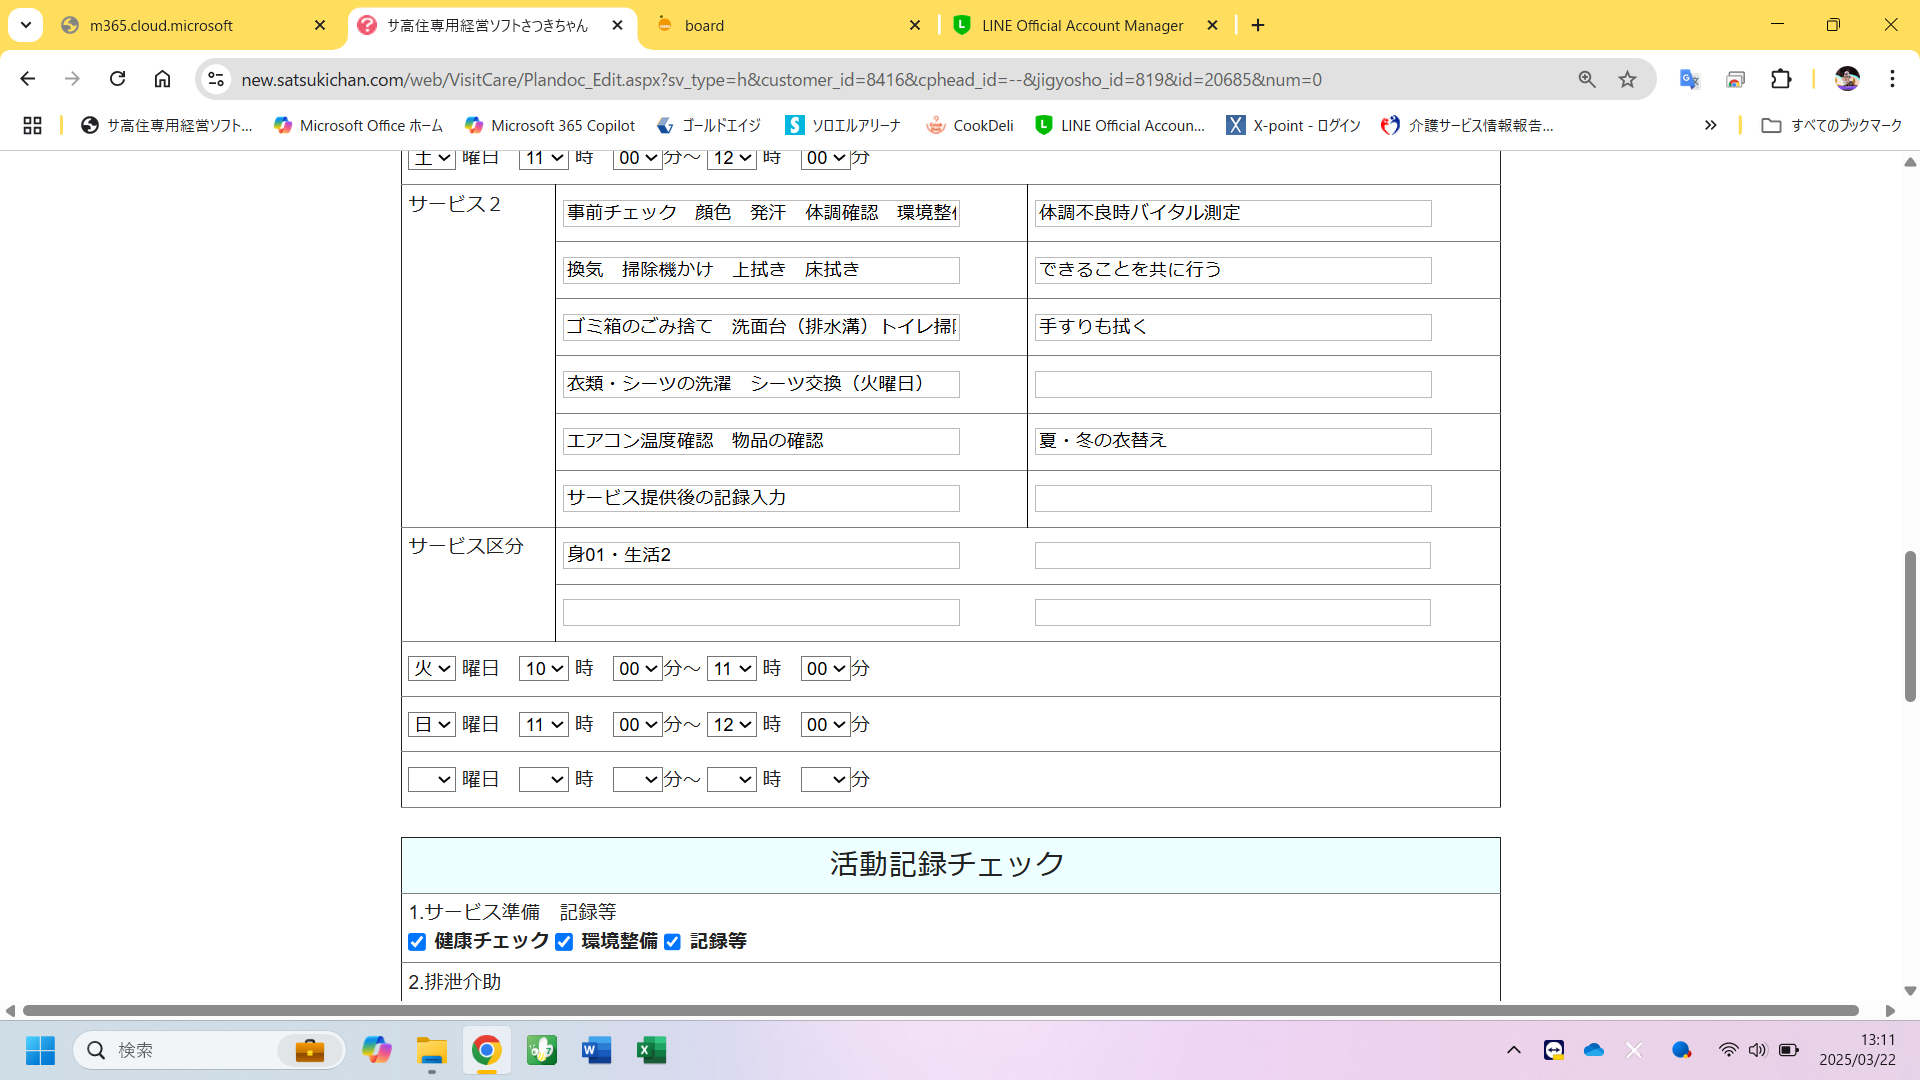Open Word from the taskbar
Screen dimensions: 1920x1080
pos(596,1050)
